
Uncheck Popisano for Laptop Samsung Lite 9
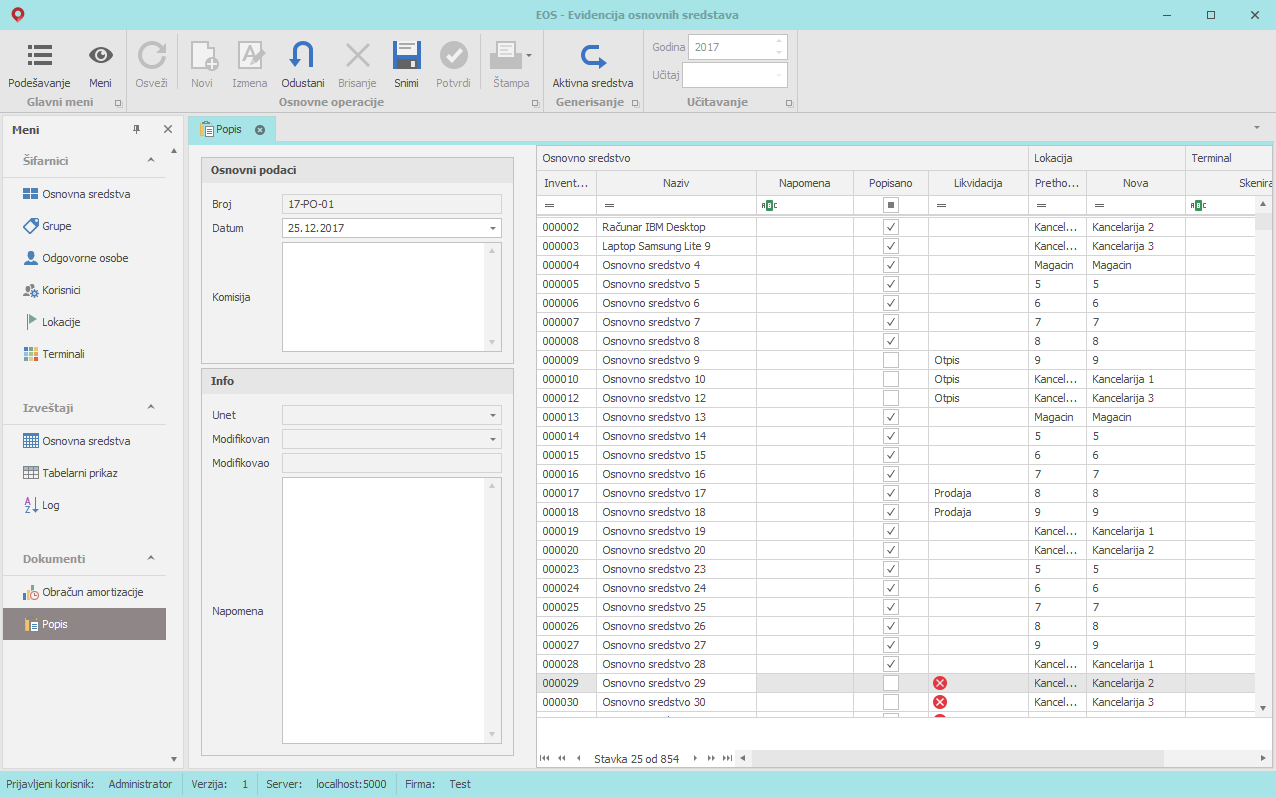point(891,246)
